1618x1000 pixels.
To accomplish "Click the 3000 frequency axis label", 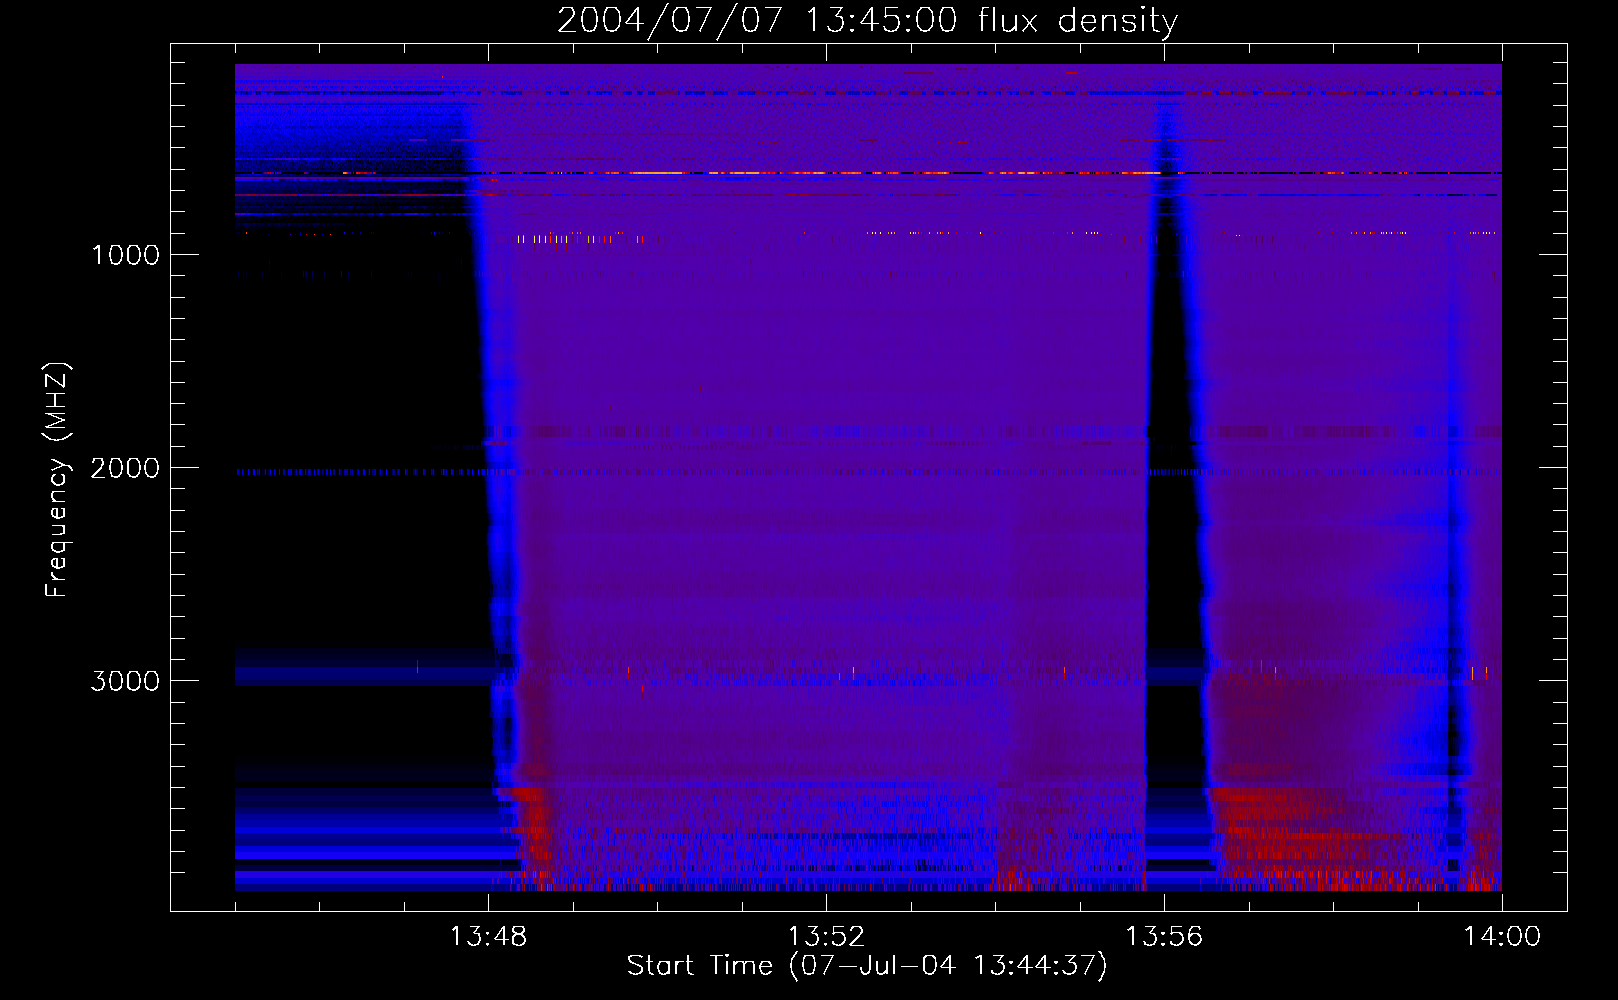I will point(125,681).
